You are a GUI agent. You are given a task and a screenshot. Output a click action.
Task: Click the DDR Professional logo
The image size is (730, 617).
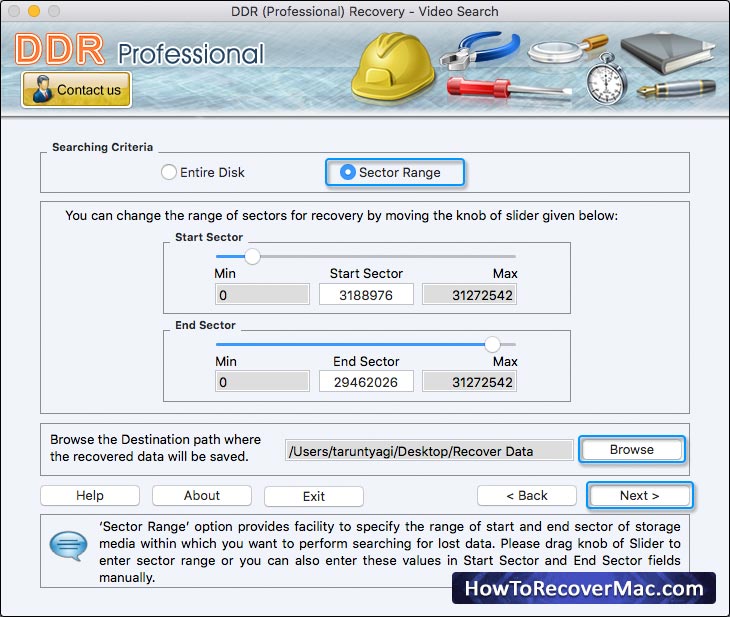click(139, 50)
